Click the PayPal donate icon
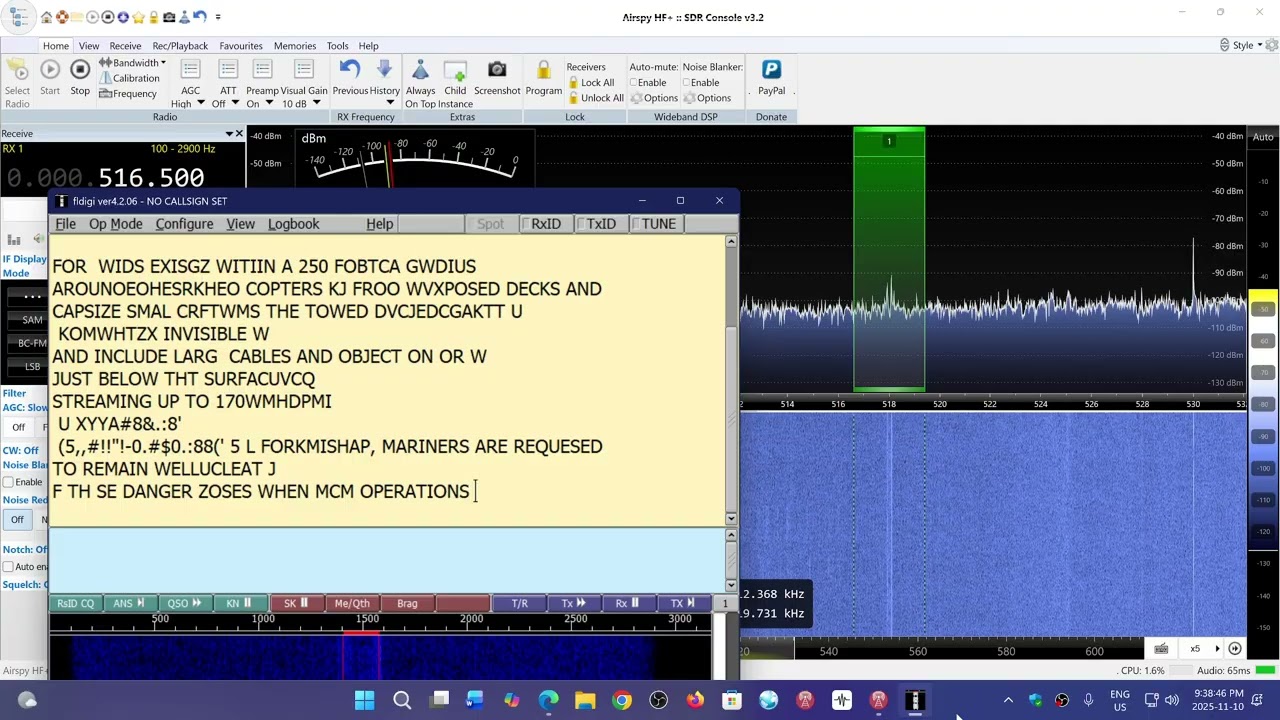The image size is (1280, 720). click(x=771, y=69)
